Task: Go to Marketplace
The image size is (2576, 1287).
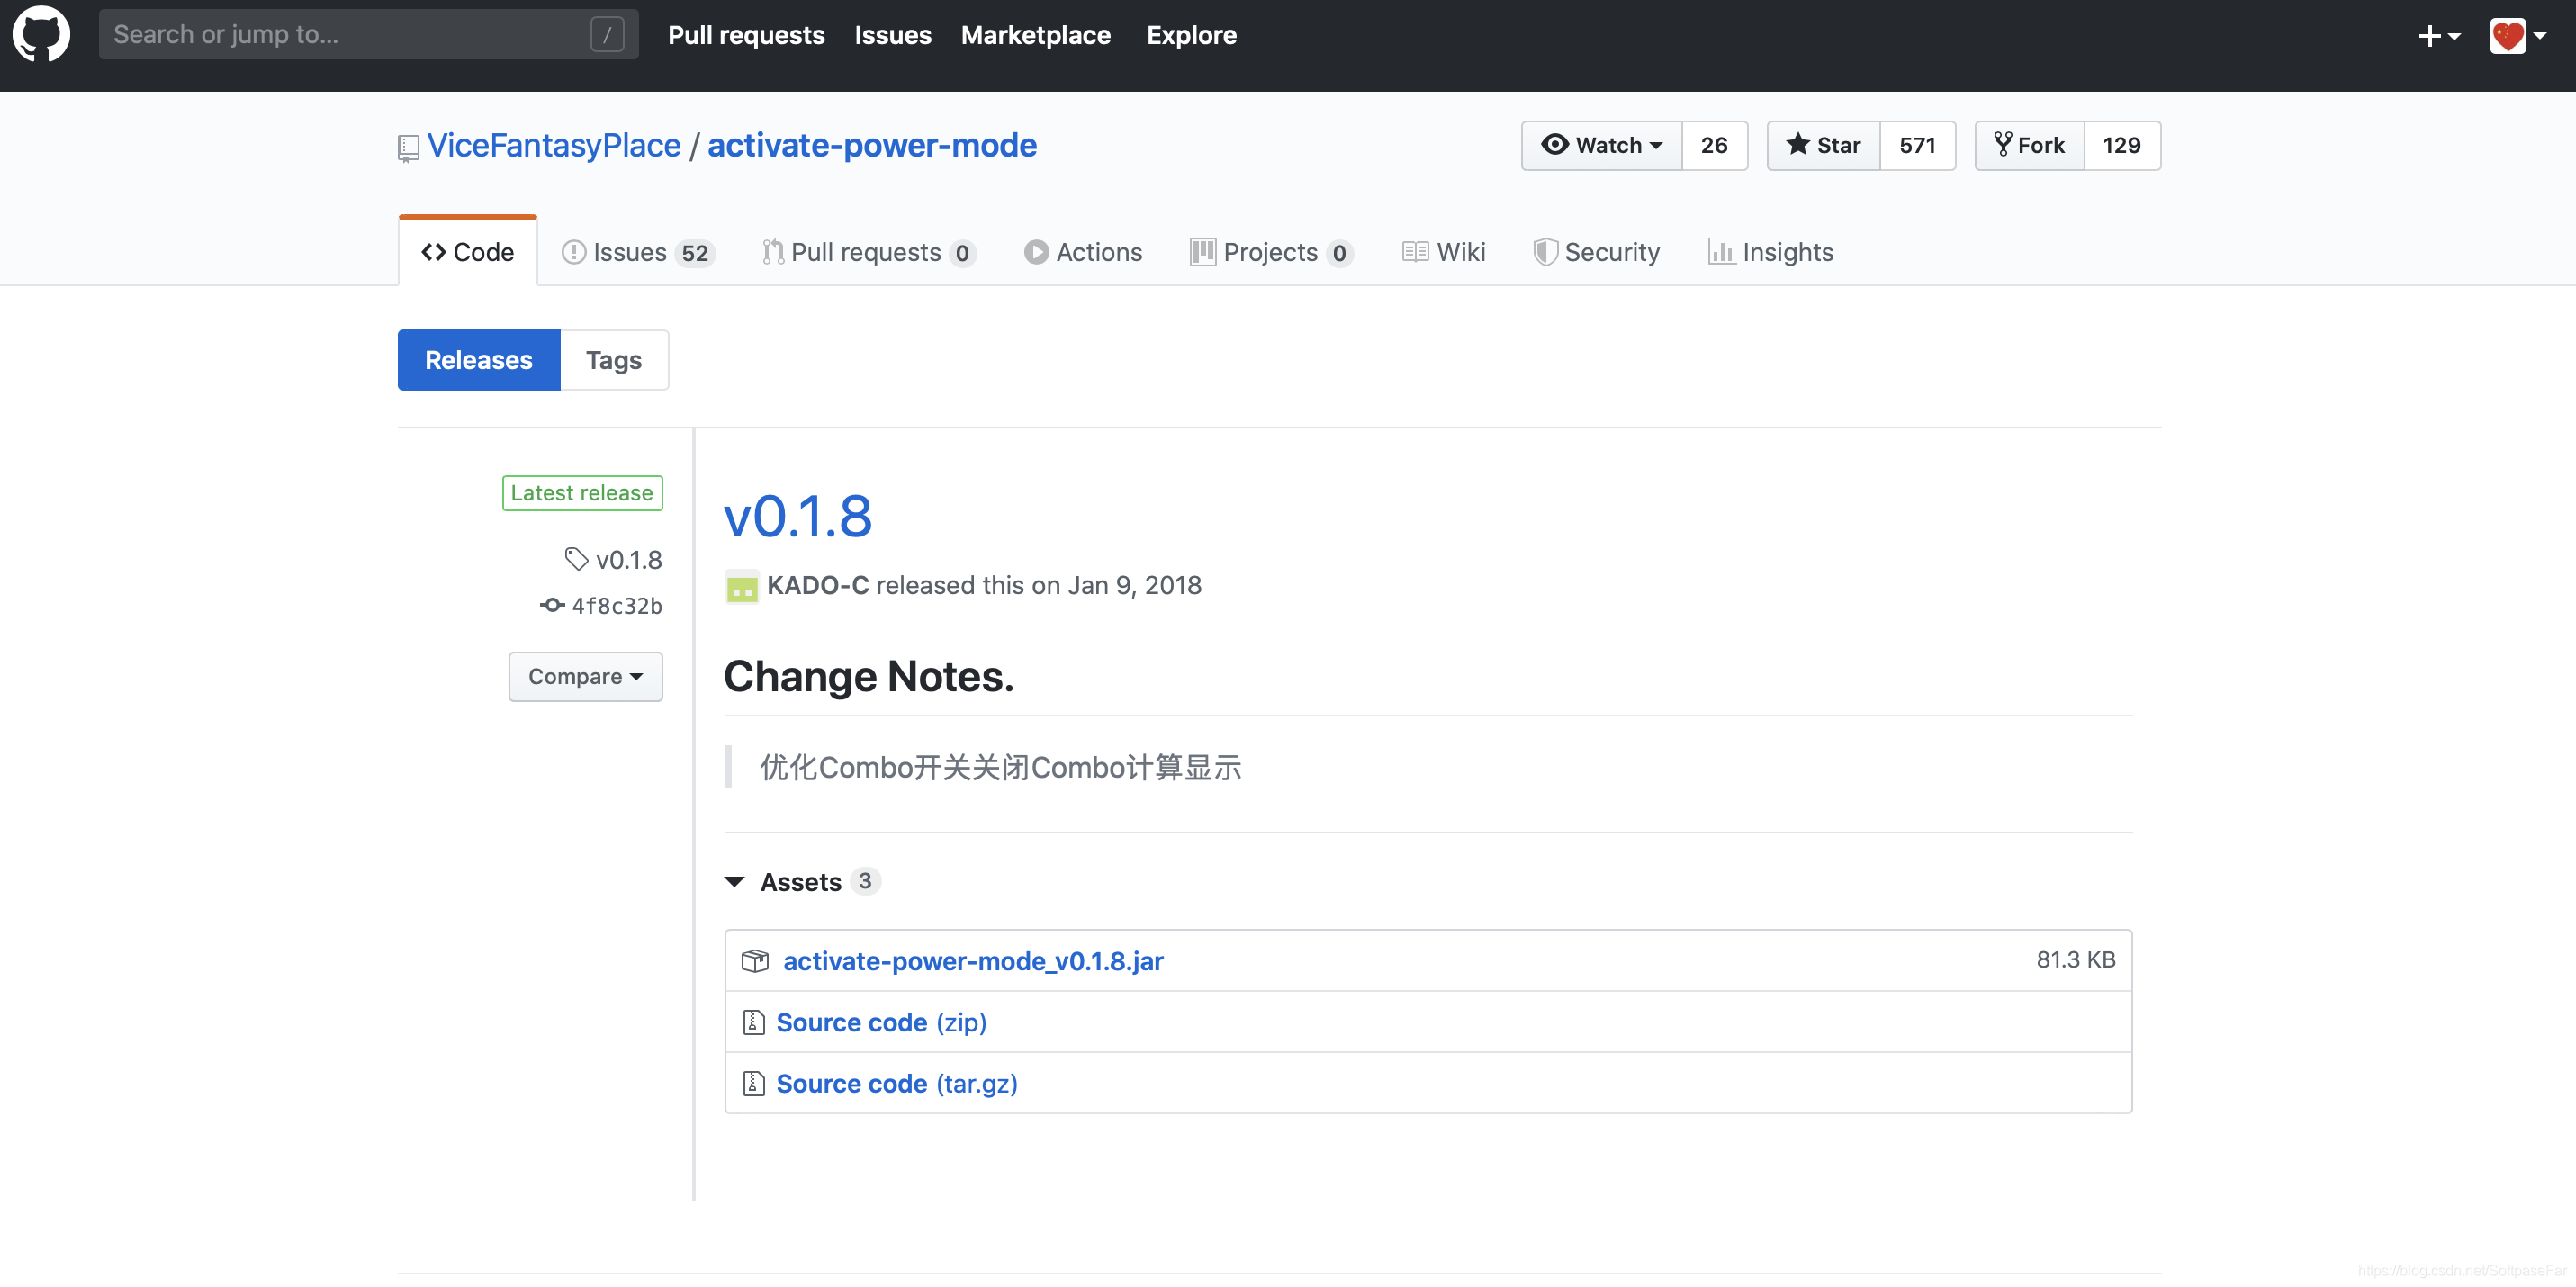Action: (x=1035, y=35)
